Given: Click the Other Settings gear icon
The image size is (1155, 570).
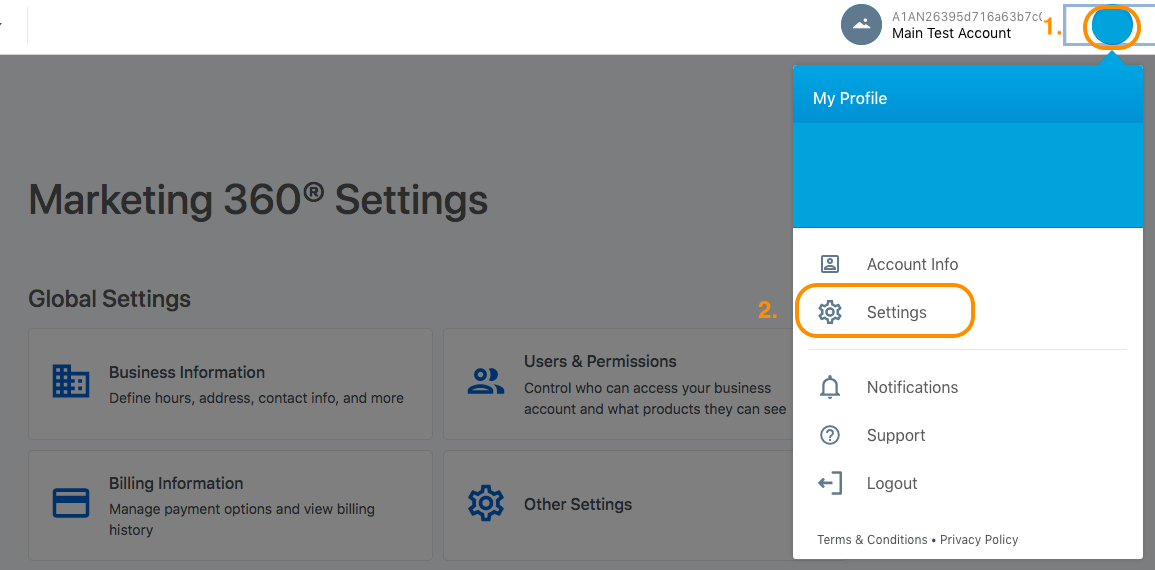Looking at the screenshot, I should pos(486,504).
